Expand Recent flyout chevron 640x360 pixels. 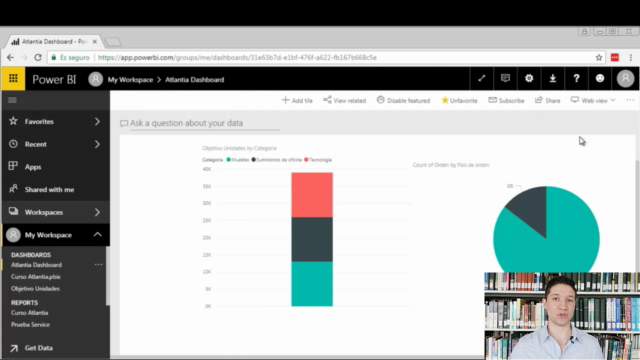97,144
